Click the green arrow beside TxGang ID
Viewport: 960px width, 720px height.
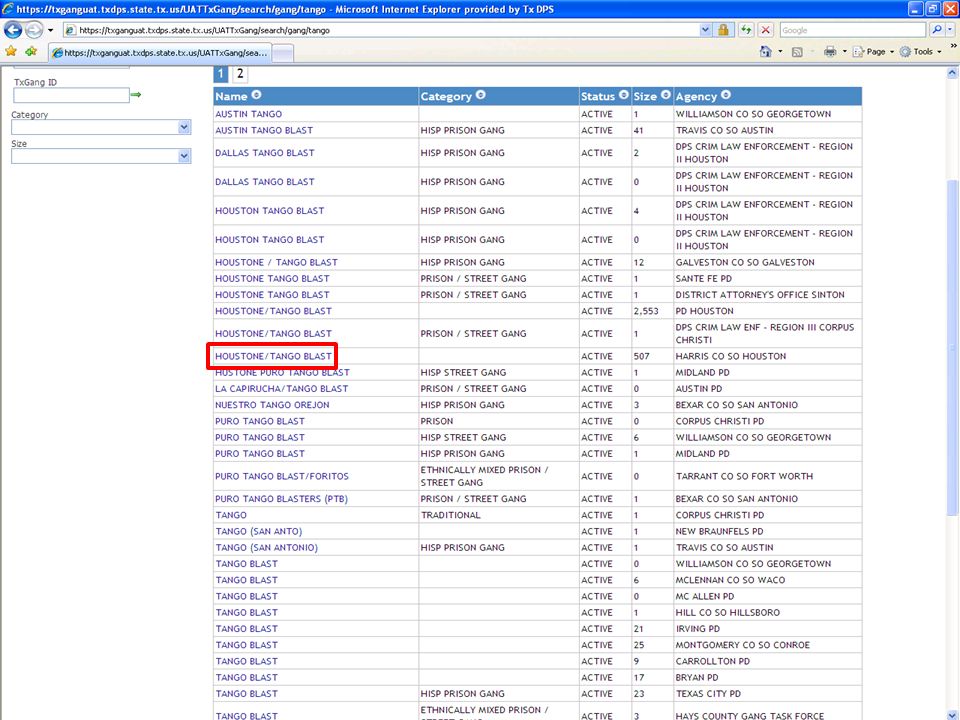pos(136,94)
